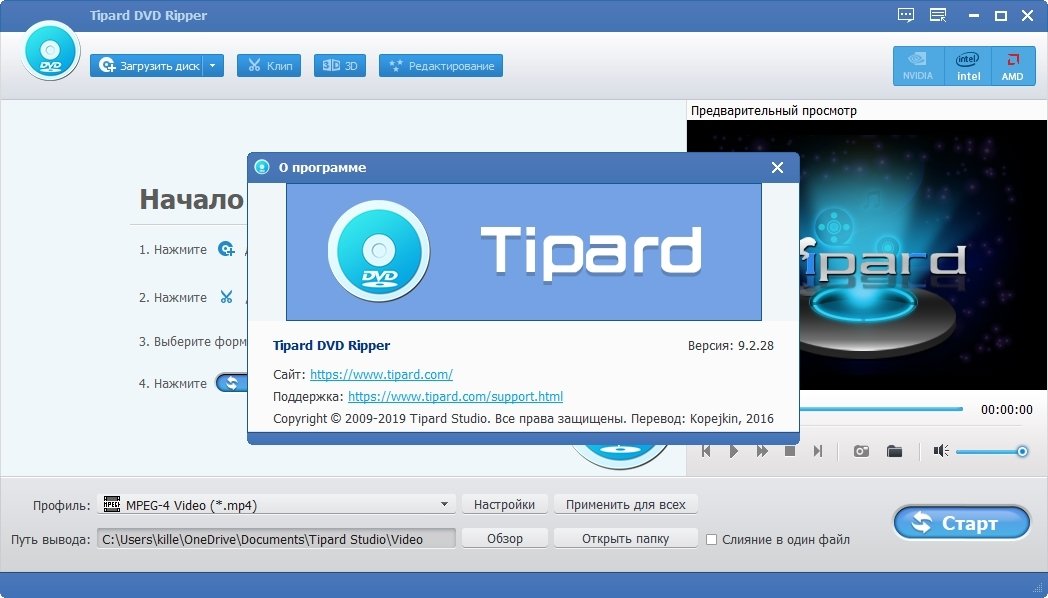Viewport: 1048px width, 598px height.
Task: Click the scissors icon in step 2
Action: [227, 297]
